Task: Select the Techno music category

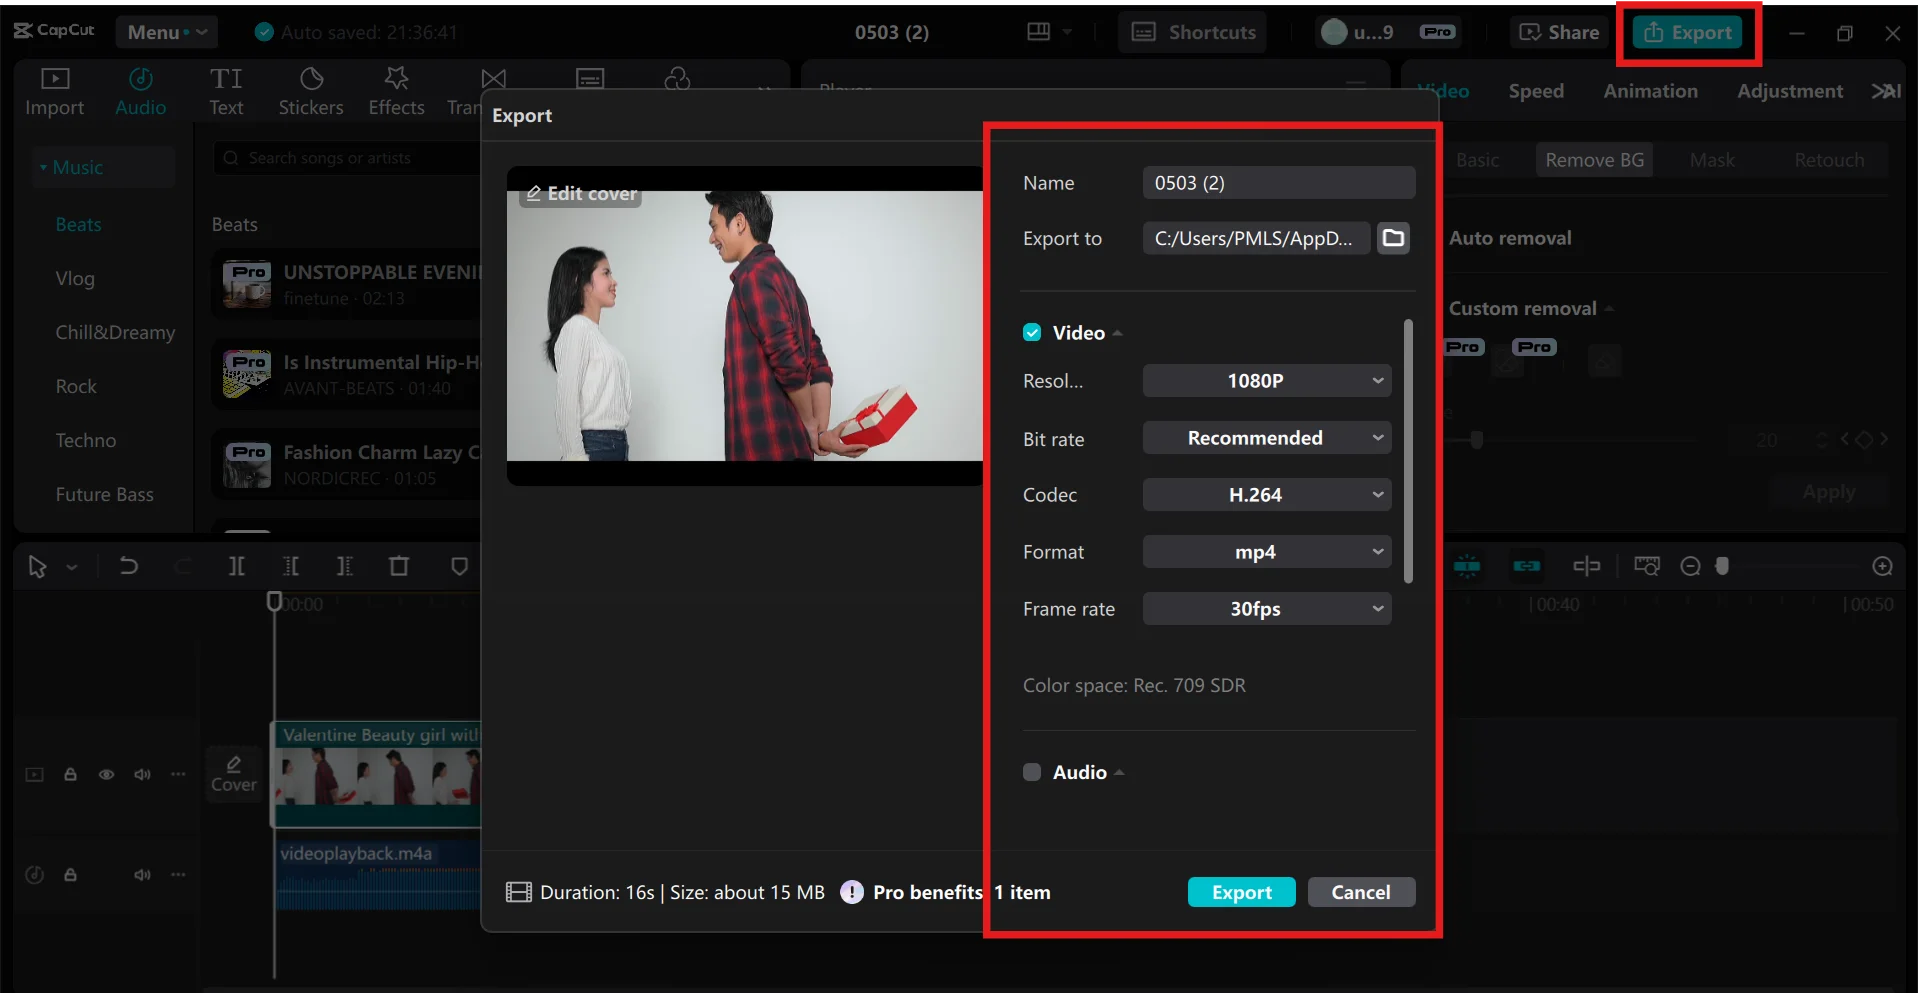Action: 86,441
